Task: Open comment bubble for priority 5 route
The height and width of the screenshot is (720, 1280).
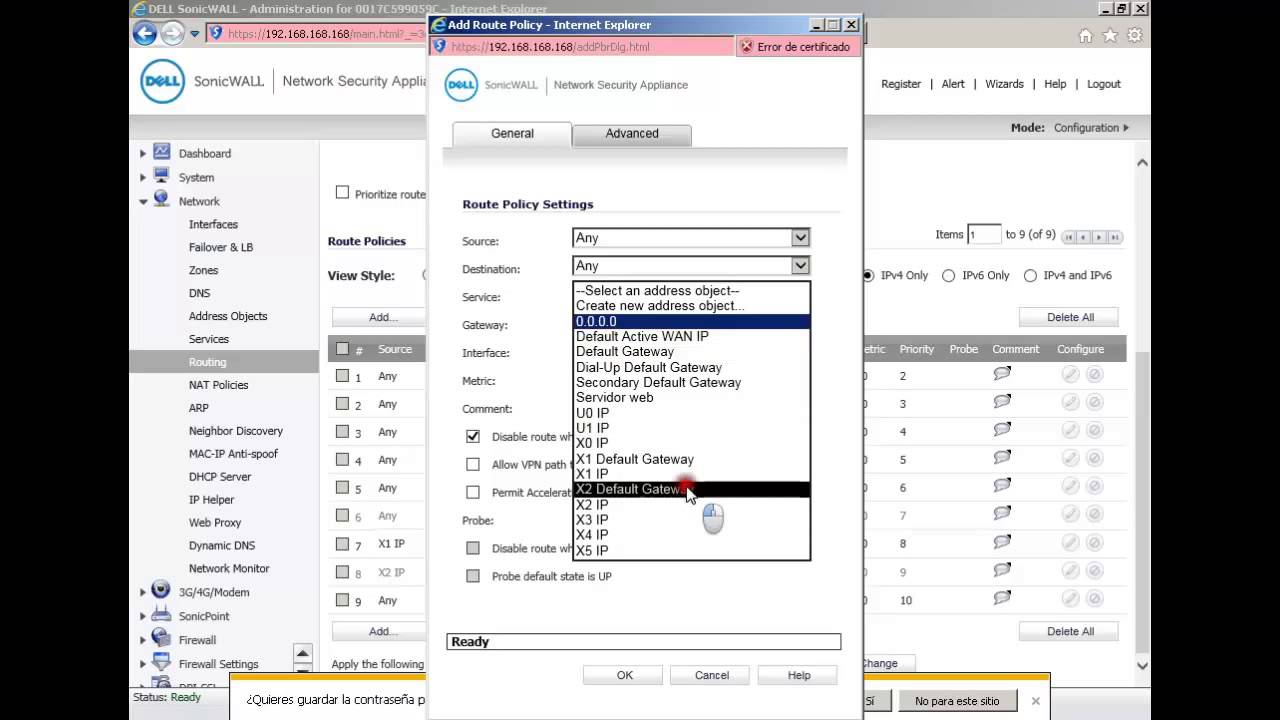Action: pos(1002,458)
